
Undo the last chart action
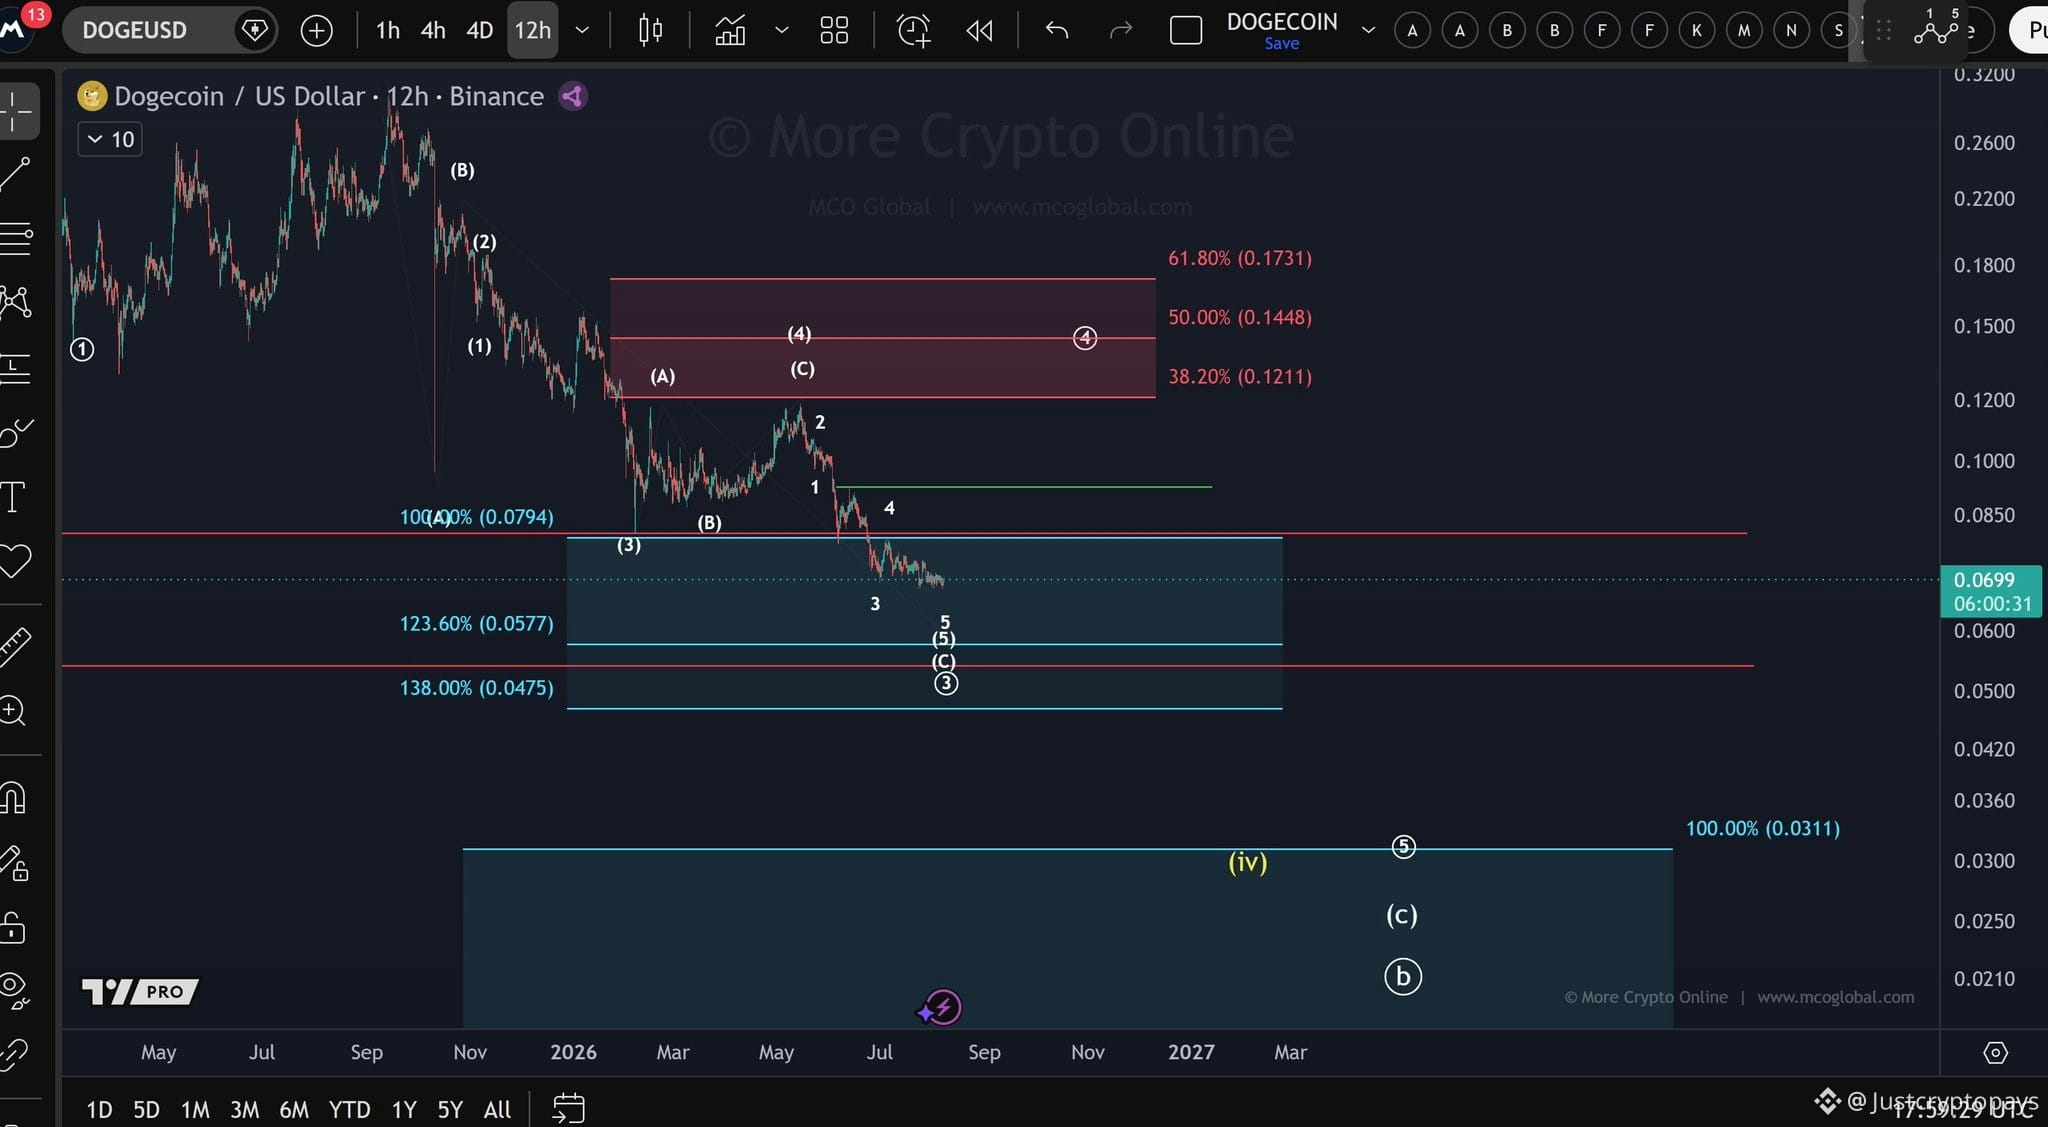(1057, 31)
